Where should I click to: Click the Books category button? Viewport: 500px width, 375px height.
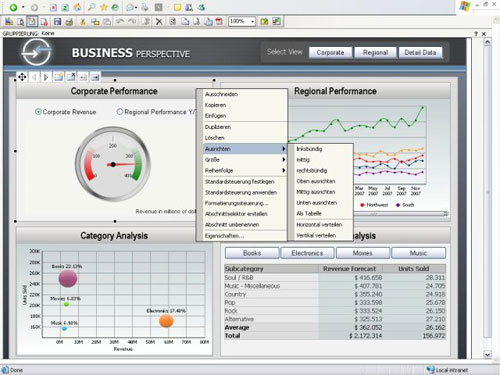tap(252, 253)
